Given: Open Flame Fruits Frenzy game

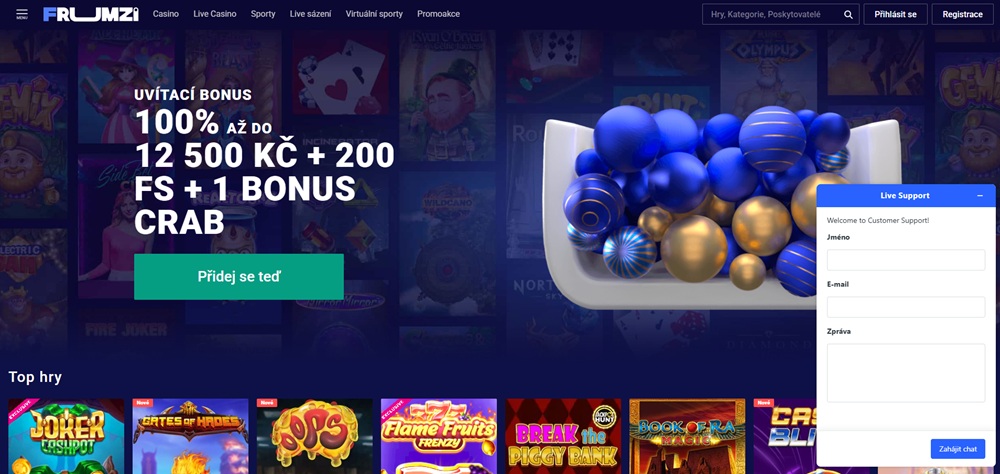Looking at the screenshot, I should 439,436.
